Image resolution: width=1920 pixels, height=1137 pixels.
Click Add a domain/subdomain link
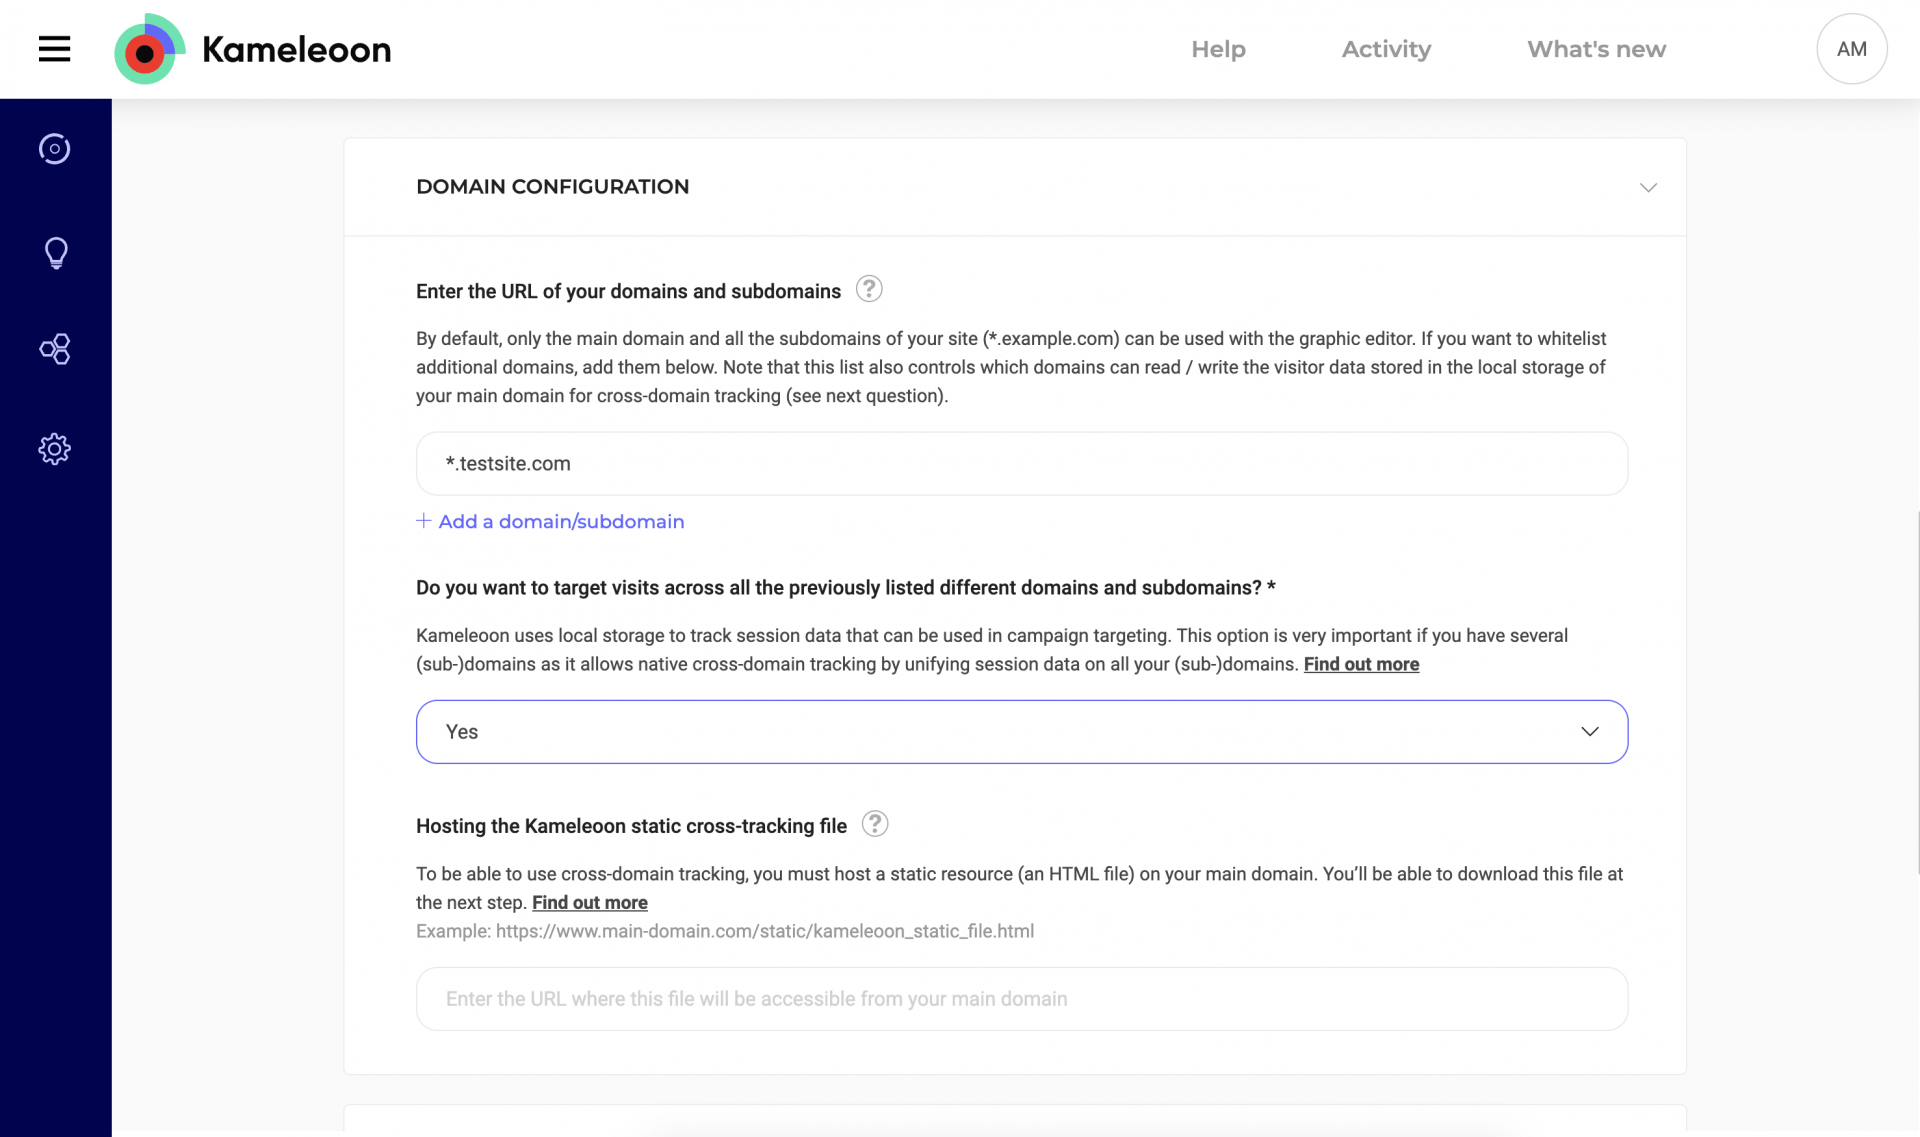(x=550, y=521)
